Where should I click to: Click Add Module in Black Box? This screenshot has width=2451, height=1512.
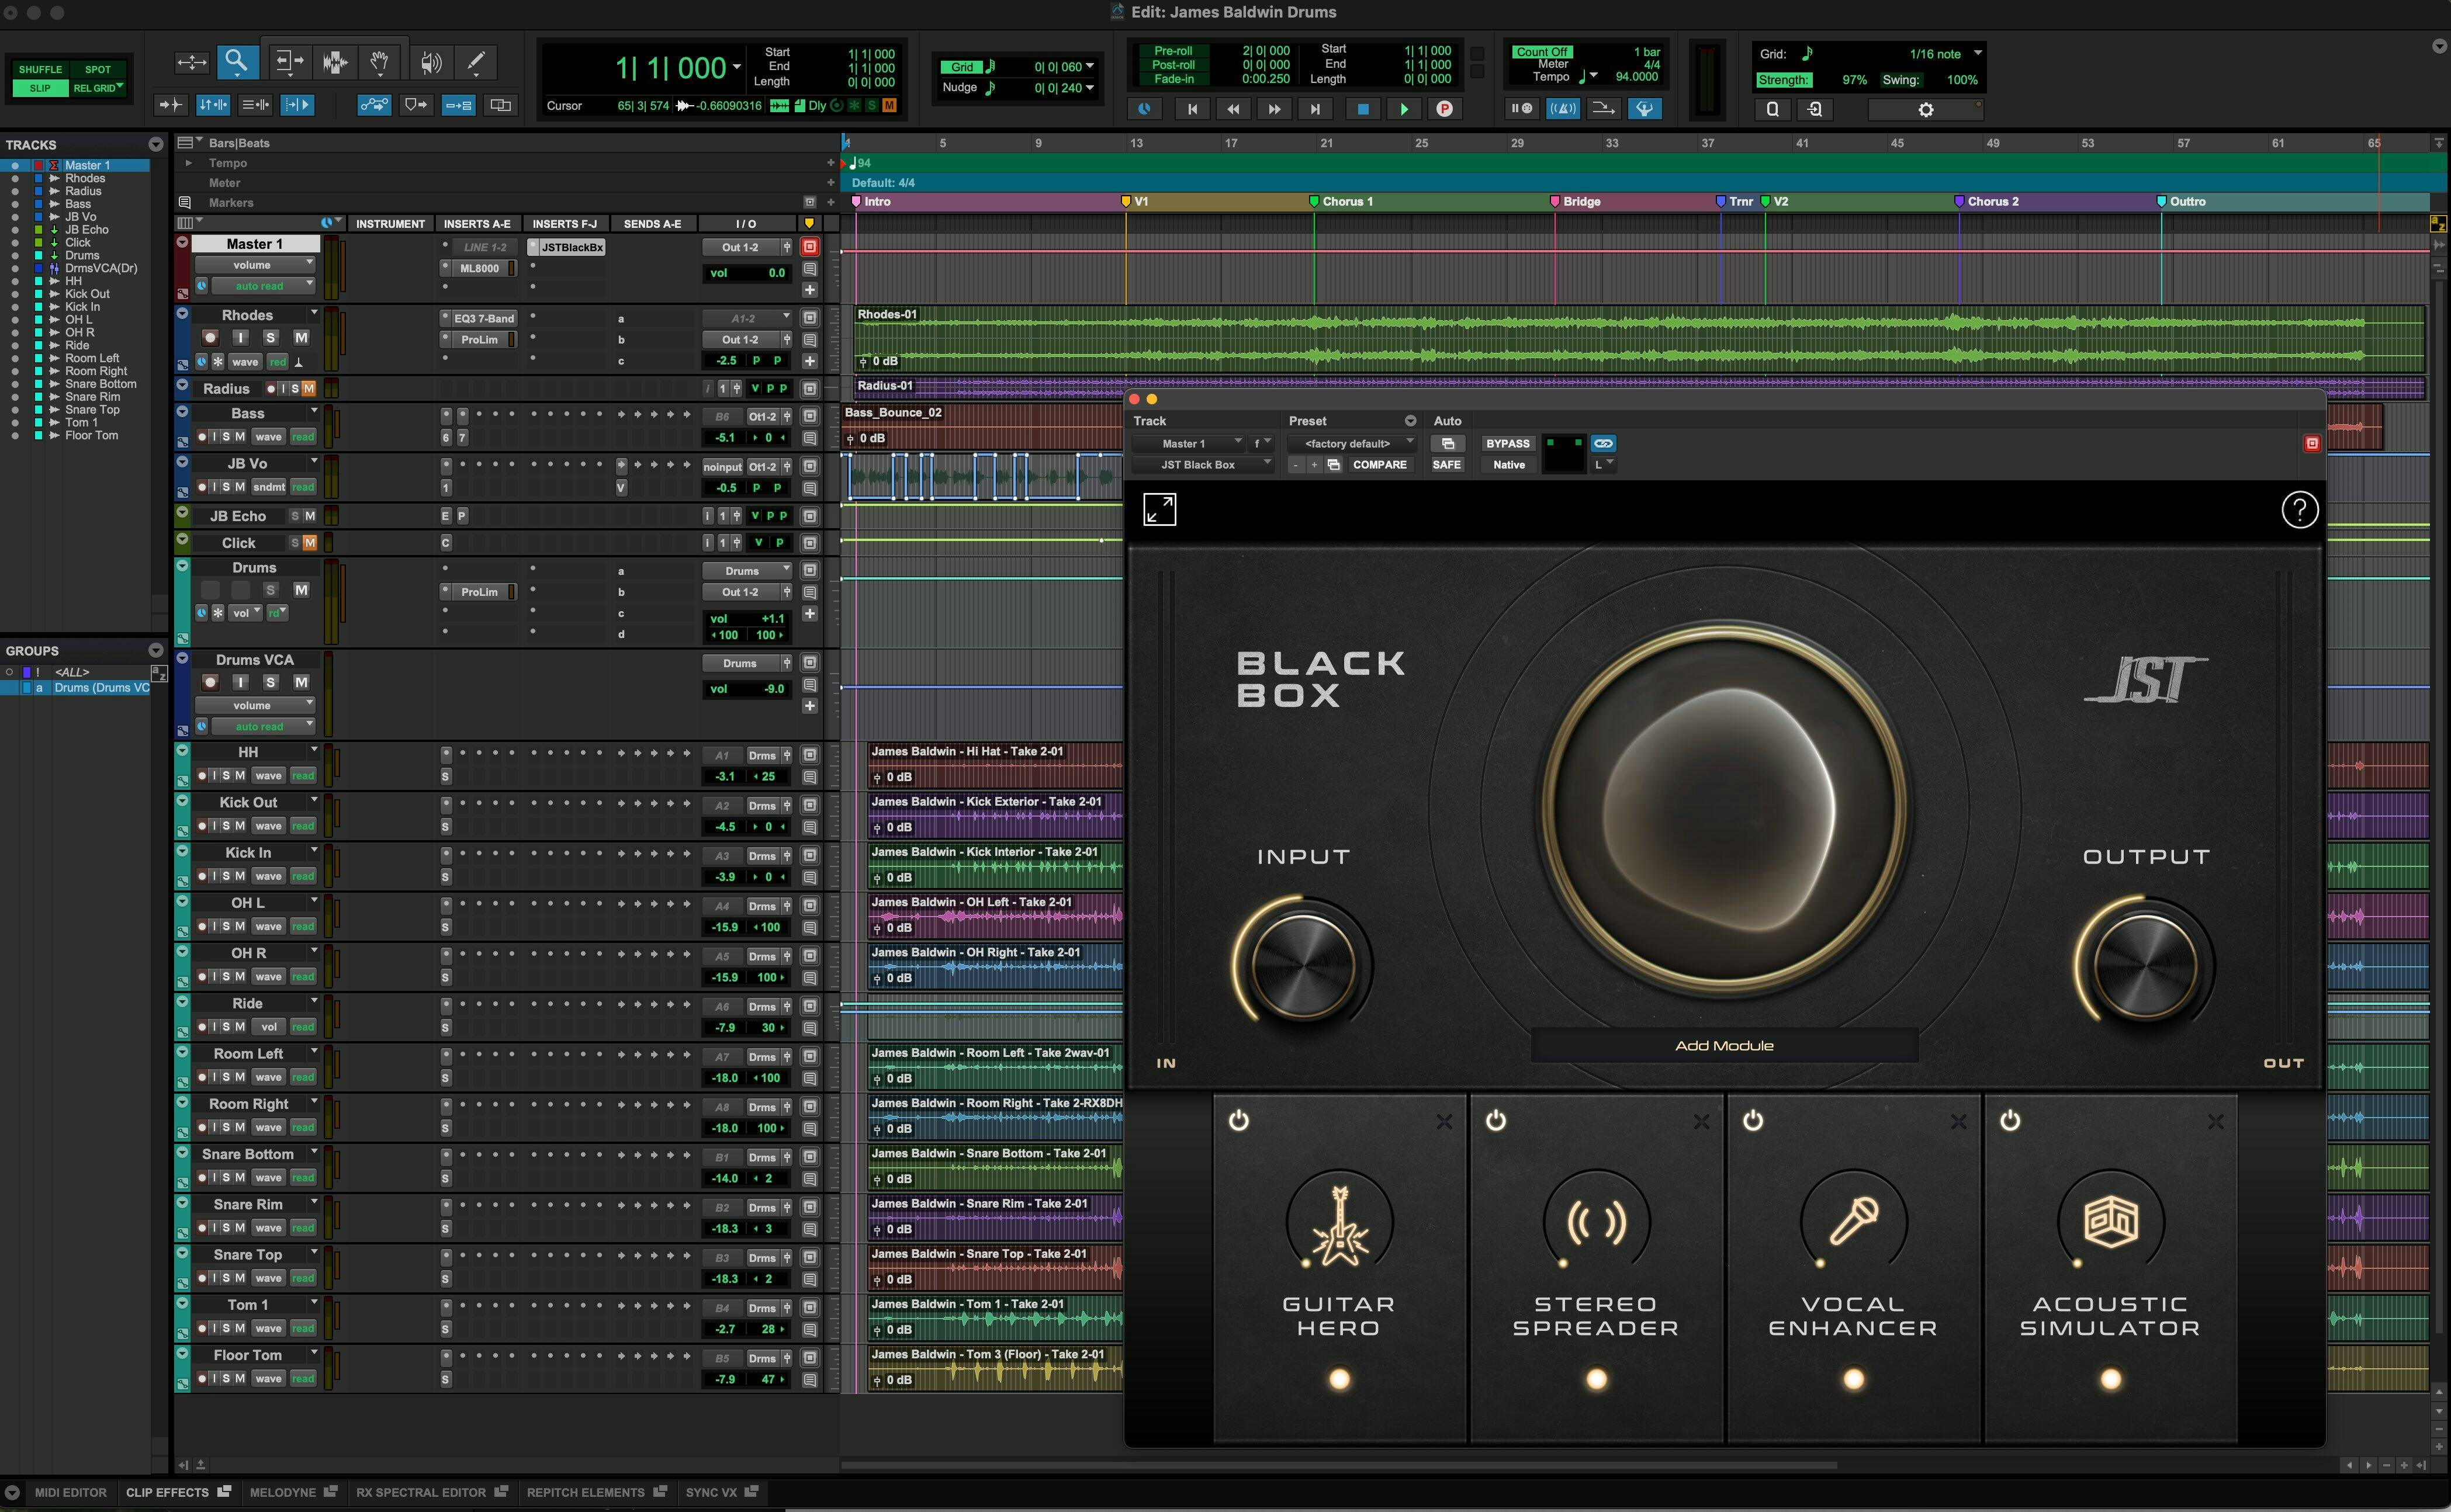click(1724, 1045)
